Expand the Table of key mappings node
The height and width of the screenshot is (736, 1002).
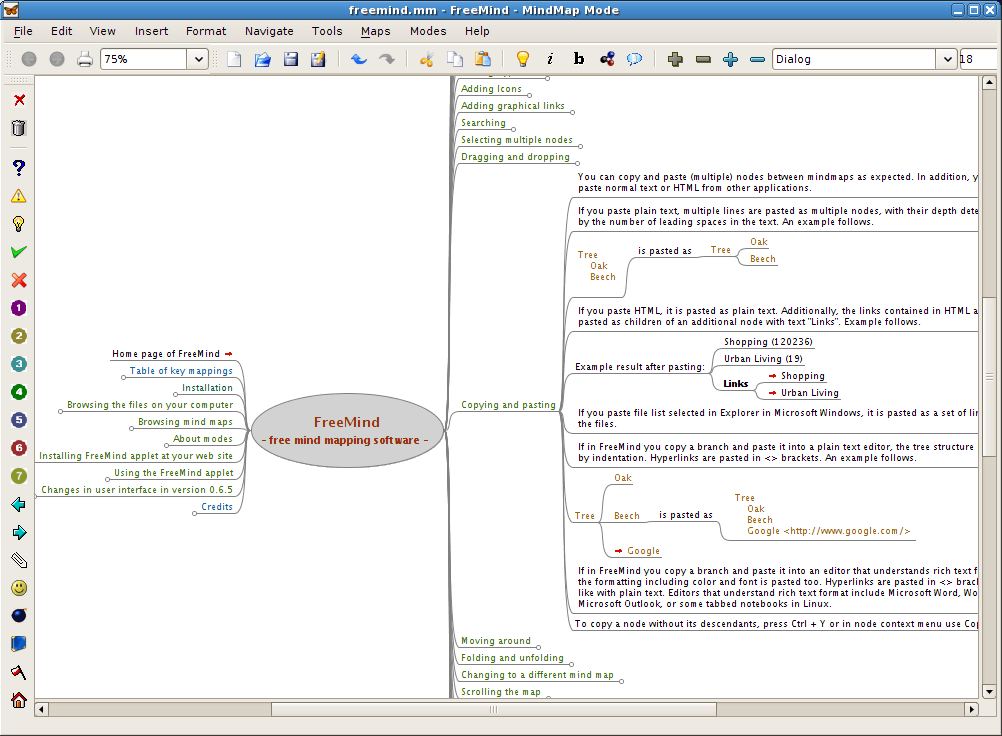point(123,377)
